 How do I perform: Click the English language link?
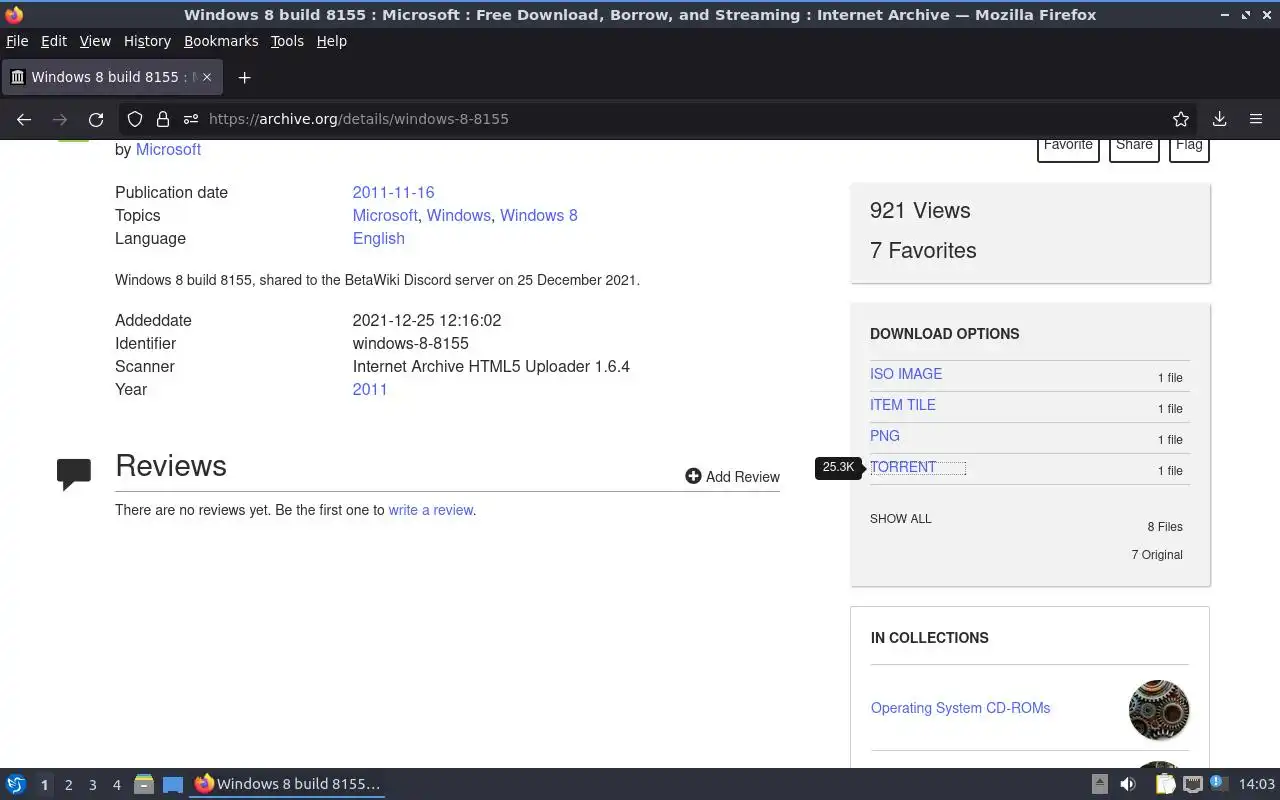tap(378, 238)
